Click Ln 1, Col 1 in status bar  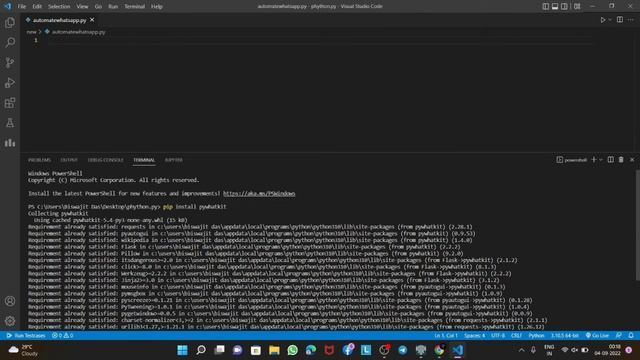[446, 336]
